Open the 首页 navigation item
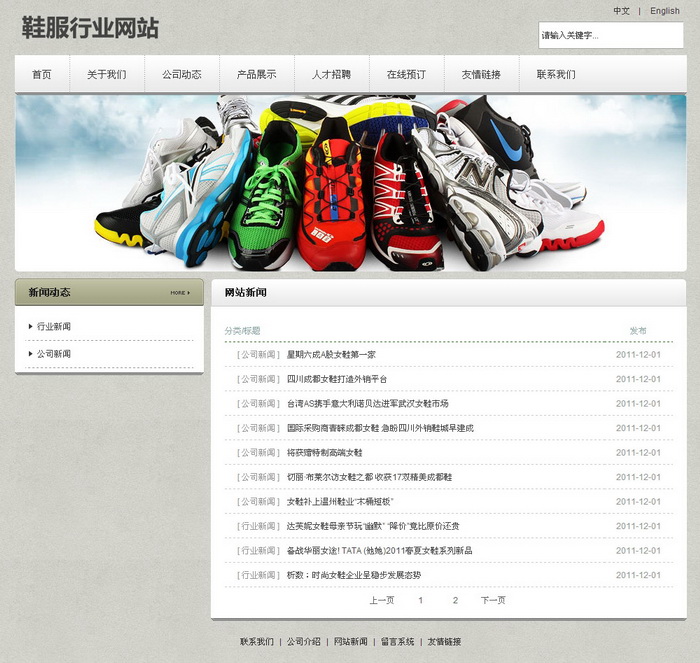Screen dimensions: 700x663 42,74
